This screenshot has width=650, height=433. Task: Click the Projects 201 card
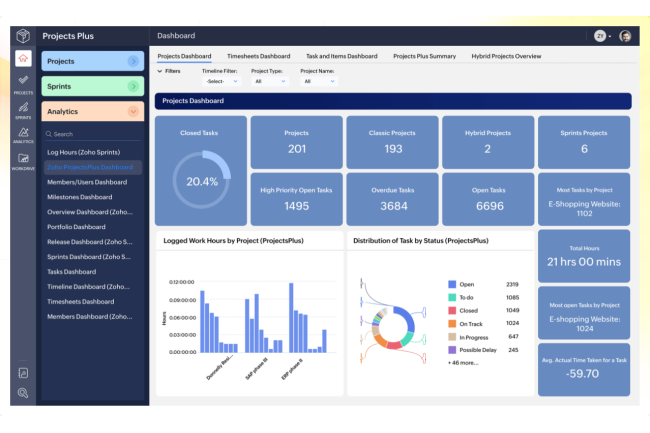[x=297, y=142]
